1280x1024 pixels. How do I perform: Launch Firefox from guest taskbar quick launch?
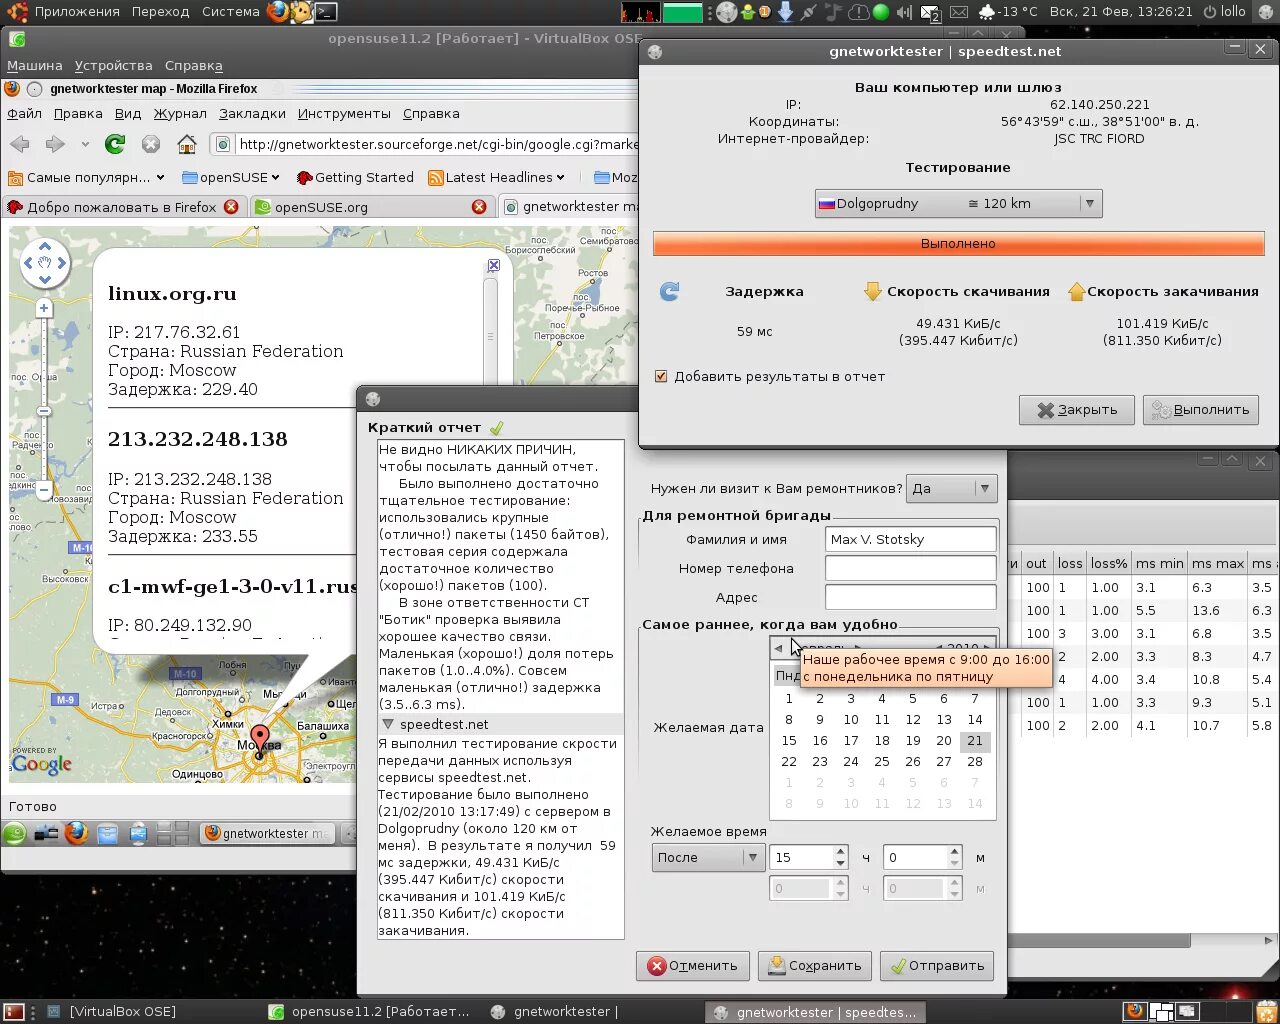pos(77,833)
